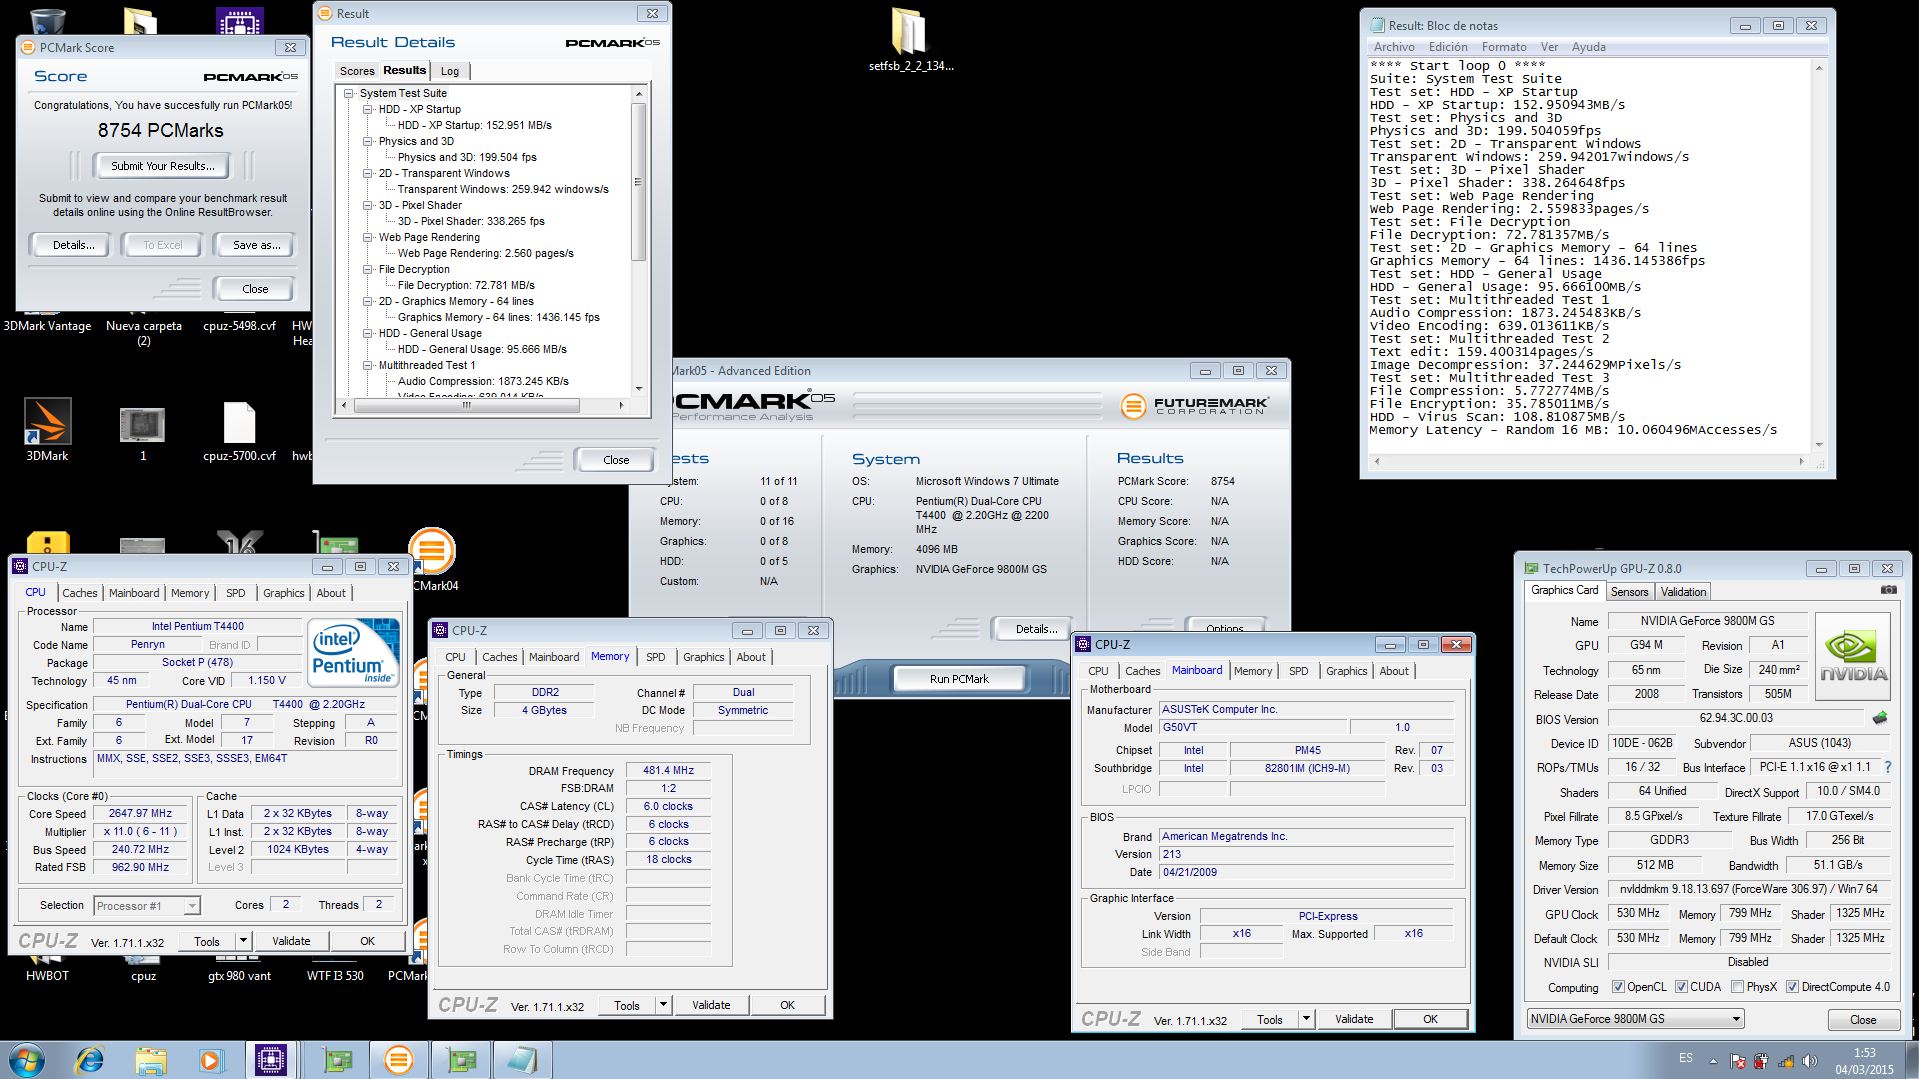Switch to Scores tab in Result Details

point(357,71)
